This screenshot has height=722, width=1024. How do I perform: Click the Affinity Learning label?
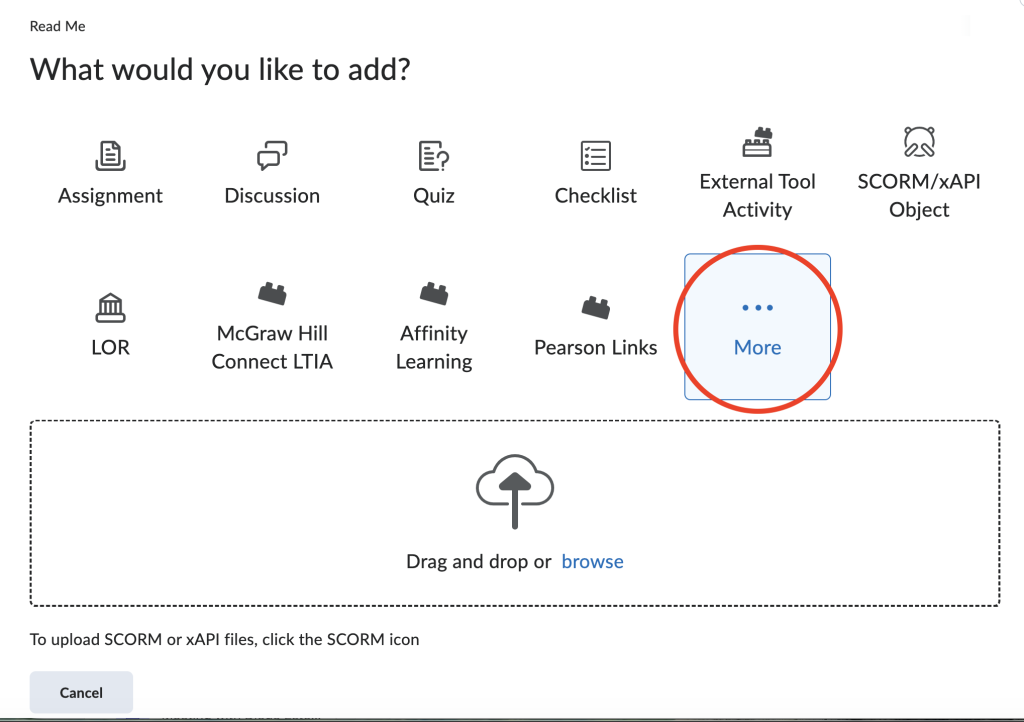tap(434, 347)
